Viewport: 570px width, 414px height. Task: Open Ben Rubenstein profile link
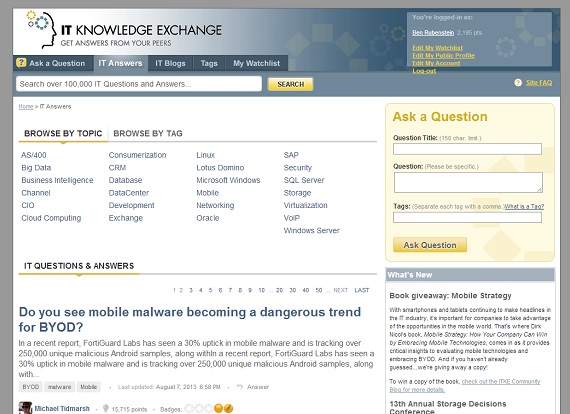point(433,33)
